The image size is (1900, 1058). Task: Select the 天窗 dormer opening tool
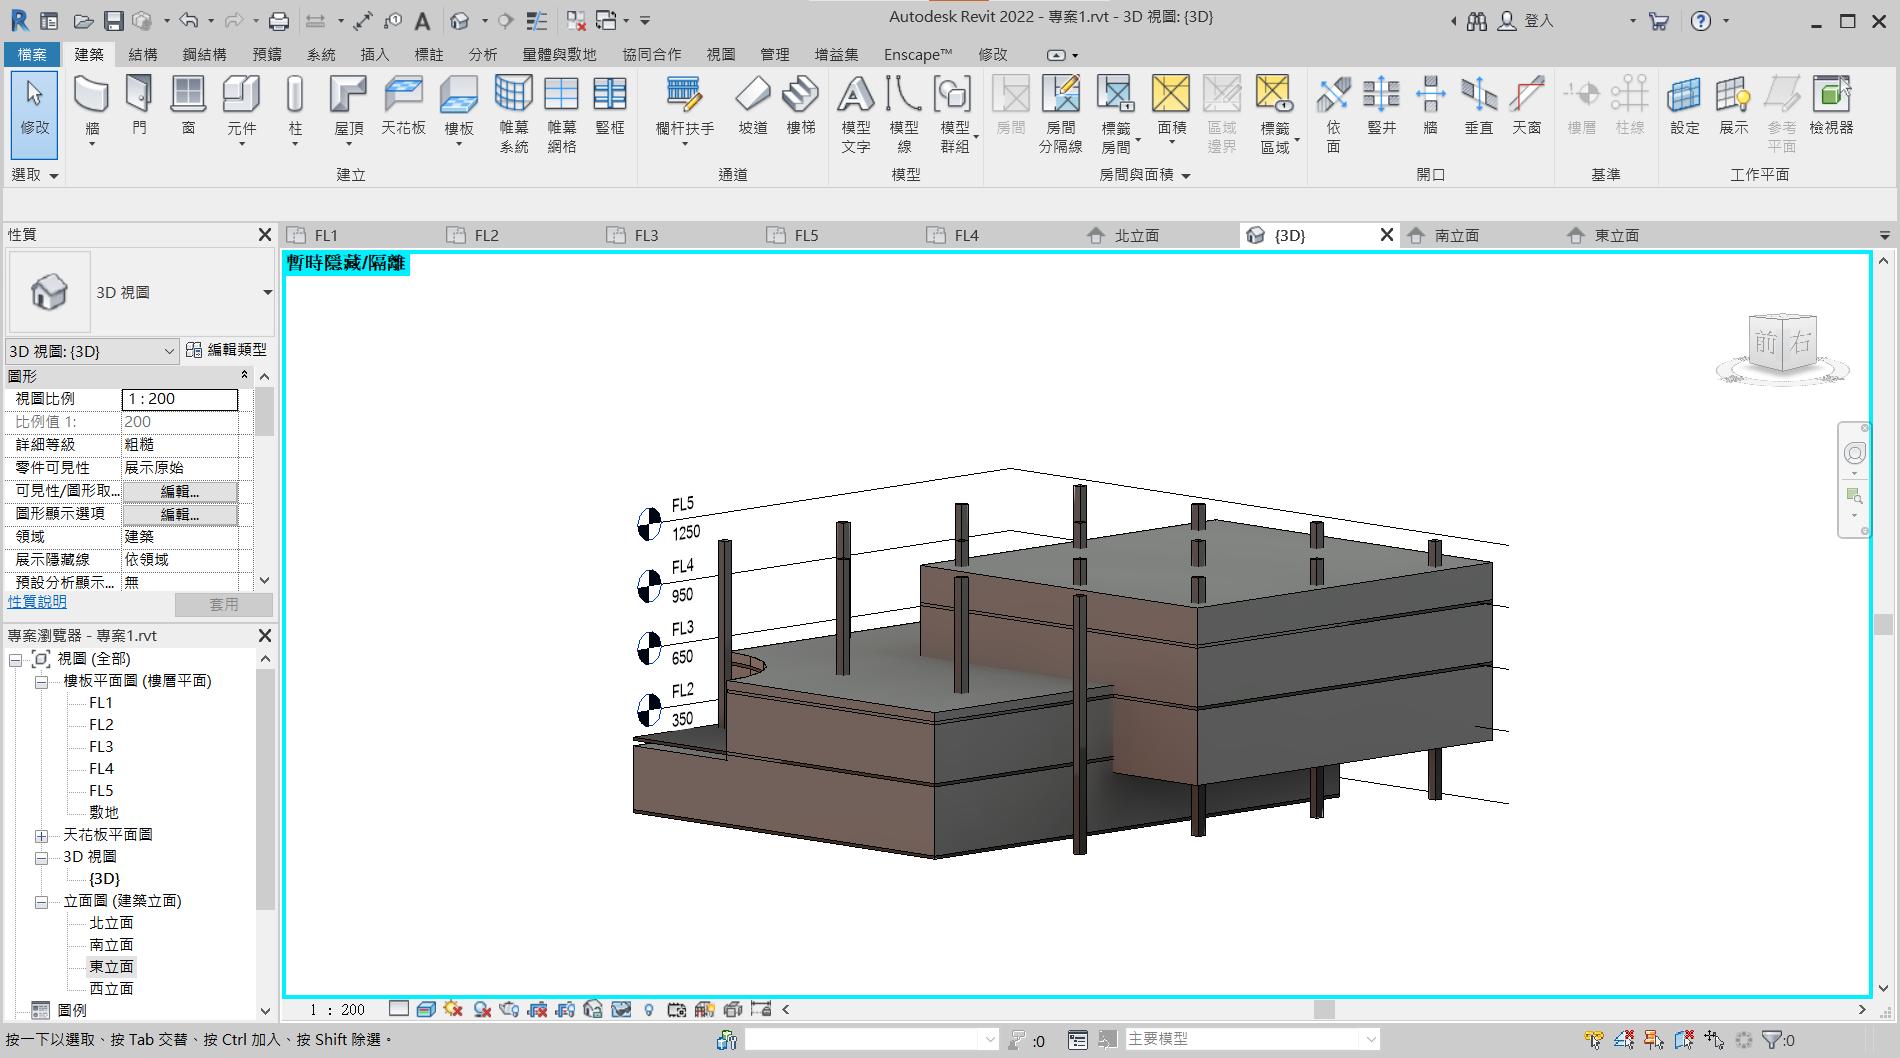1527,106
